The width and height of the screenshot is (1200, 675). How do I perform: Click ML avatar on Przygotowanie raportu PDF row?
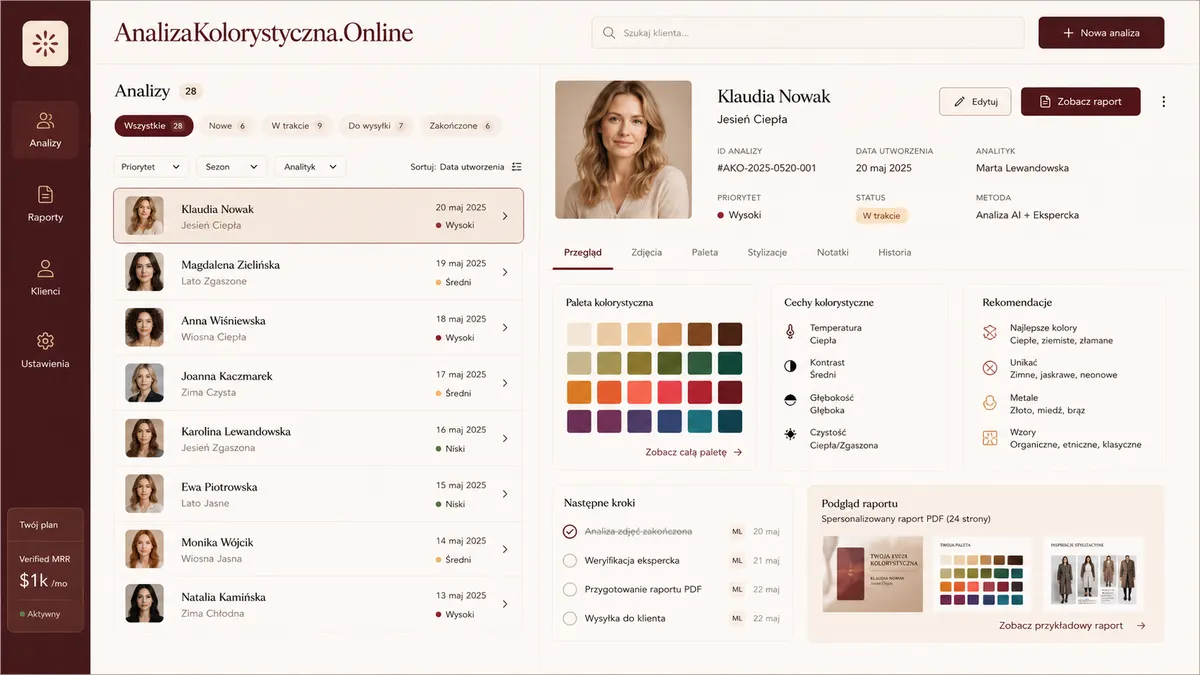(737, 589)
